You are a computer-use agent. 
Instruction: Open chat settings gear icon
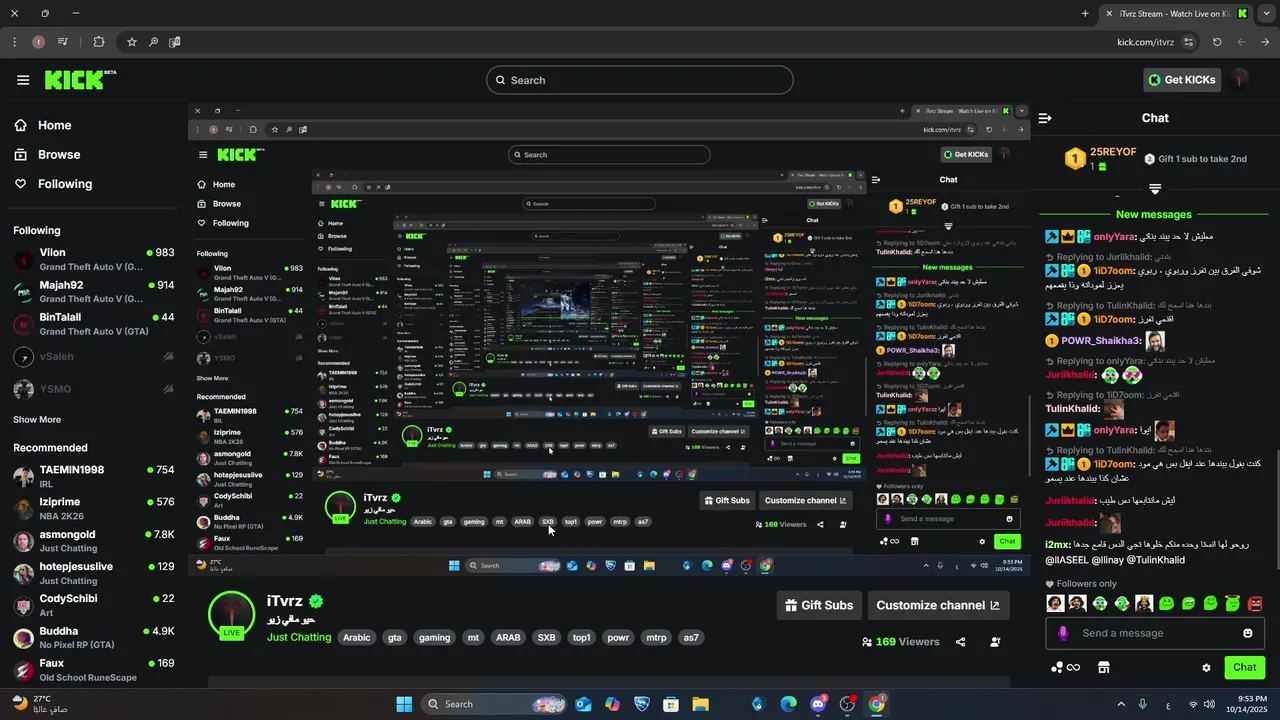pos(1206,667)
